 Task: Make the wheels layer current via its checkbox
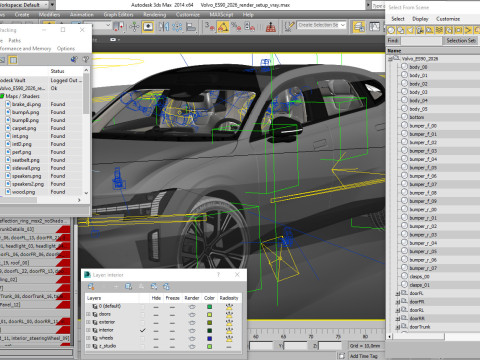(x=143, y=338)
